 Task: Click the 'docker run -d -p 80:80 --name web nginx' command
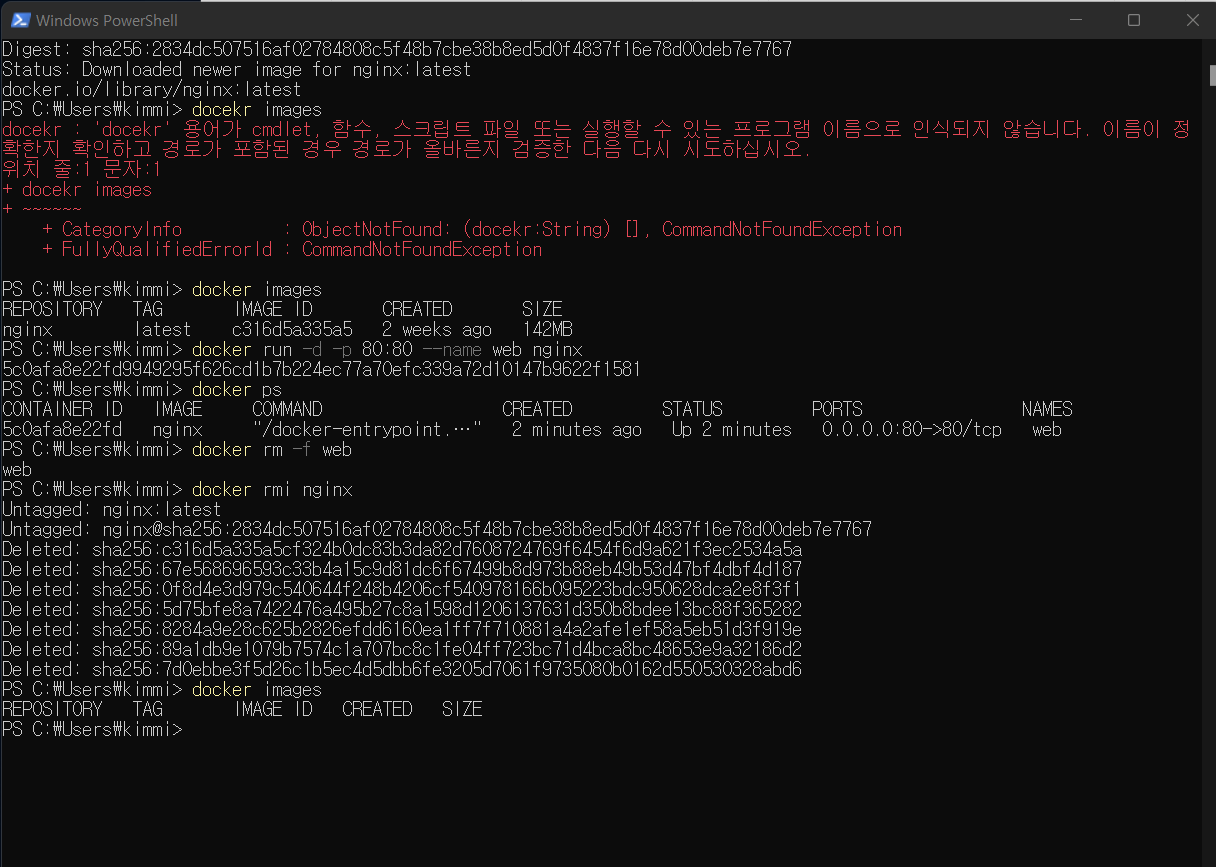(x=387, y=349)
